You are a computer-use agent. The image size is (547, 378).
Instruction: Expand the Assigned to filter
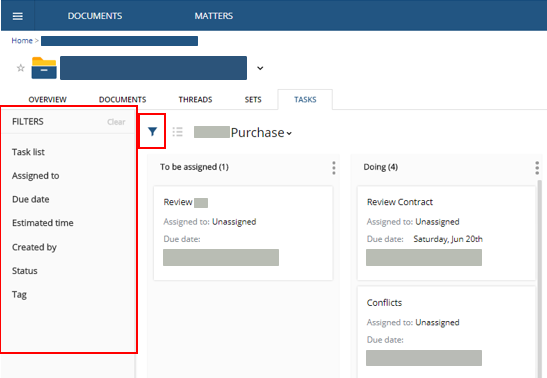point(36,176)
